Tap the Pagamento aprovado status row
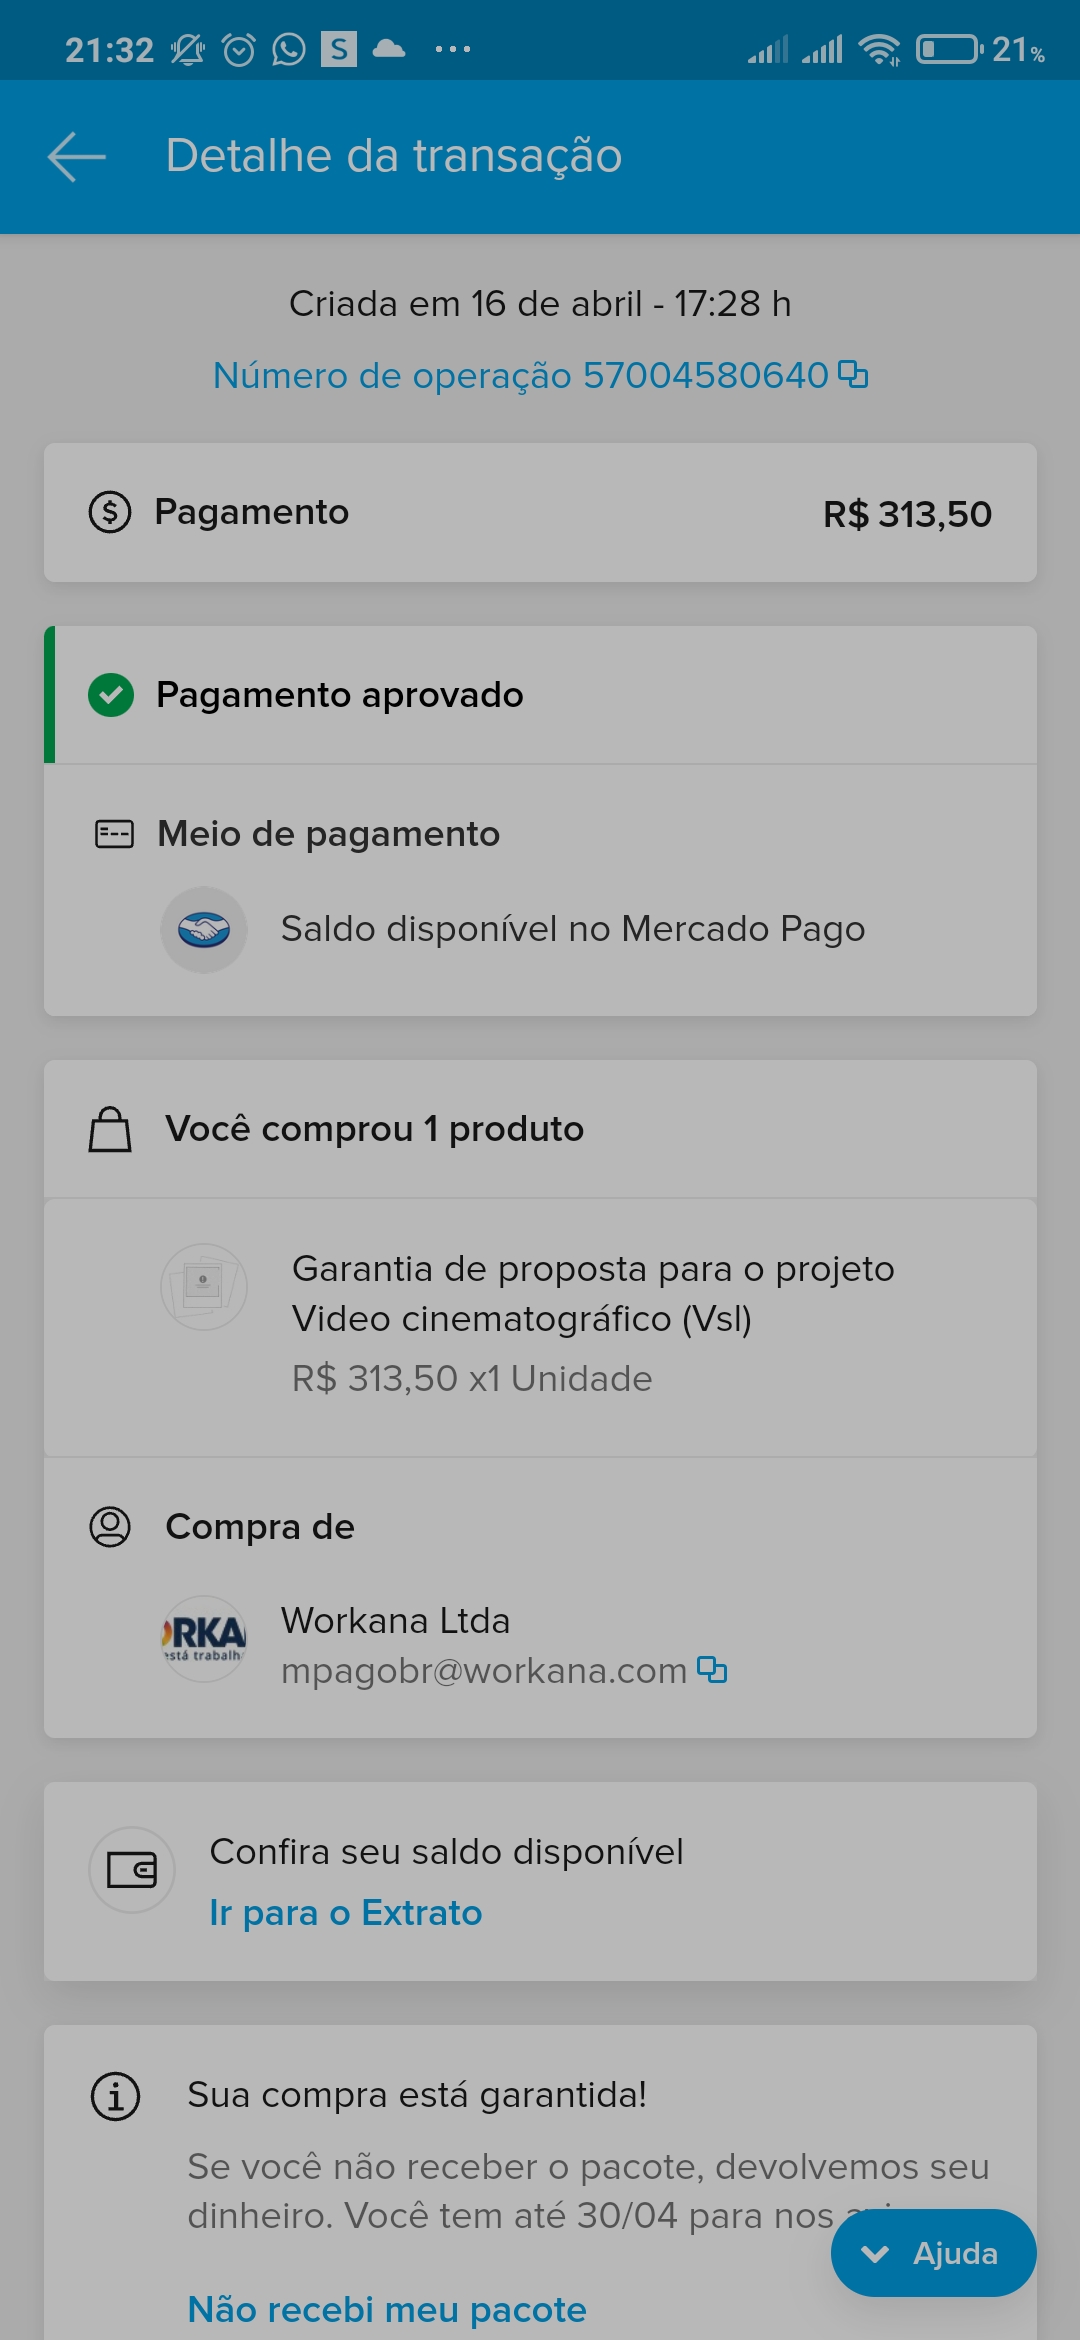 (x=540, y=695)
